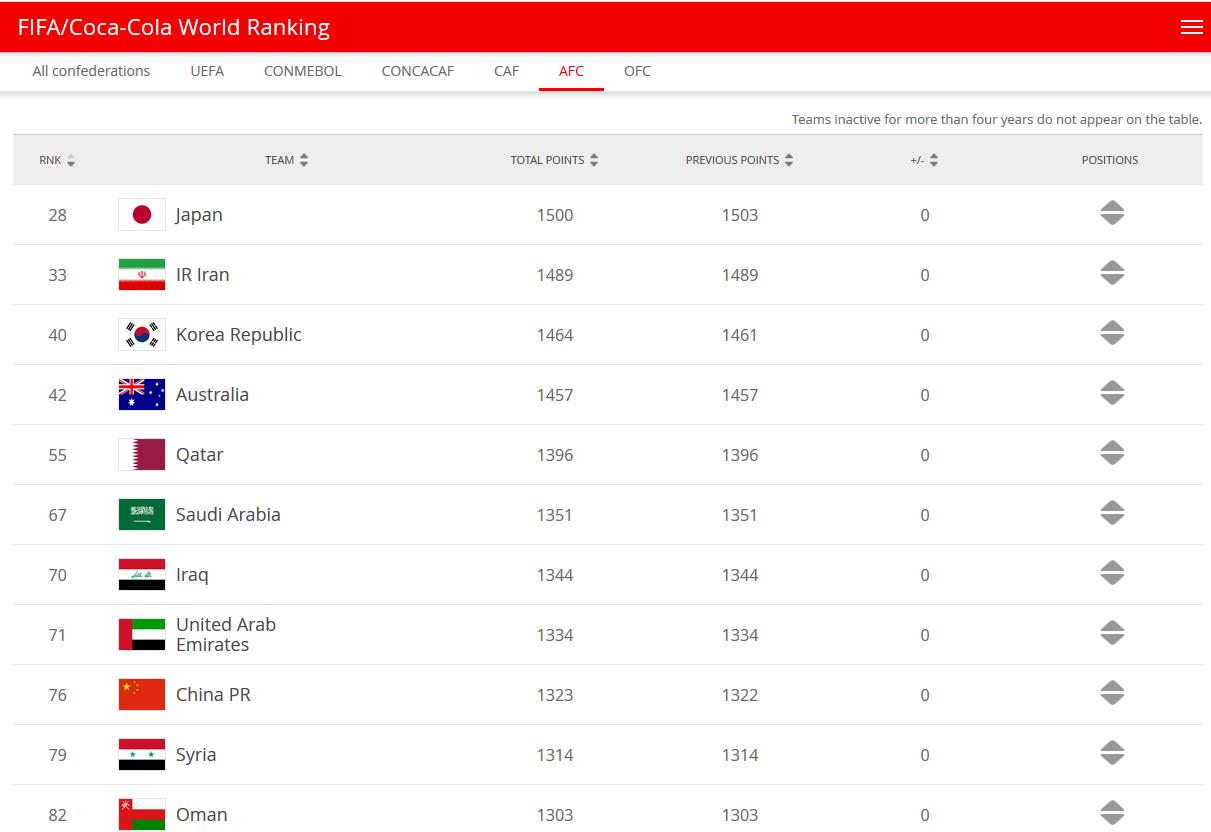The height and width of the screenshot is (832, 1211).
Task: Open the Iraq team link
Action: tap(192, 575)
